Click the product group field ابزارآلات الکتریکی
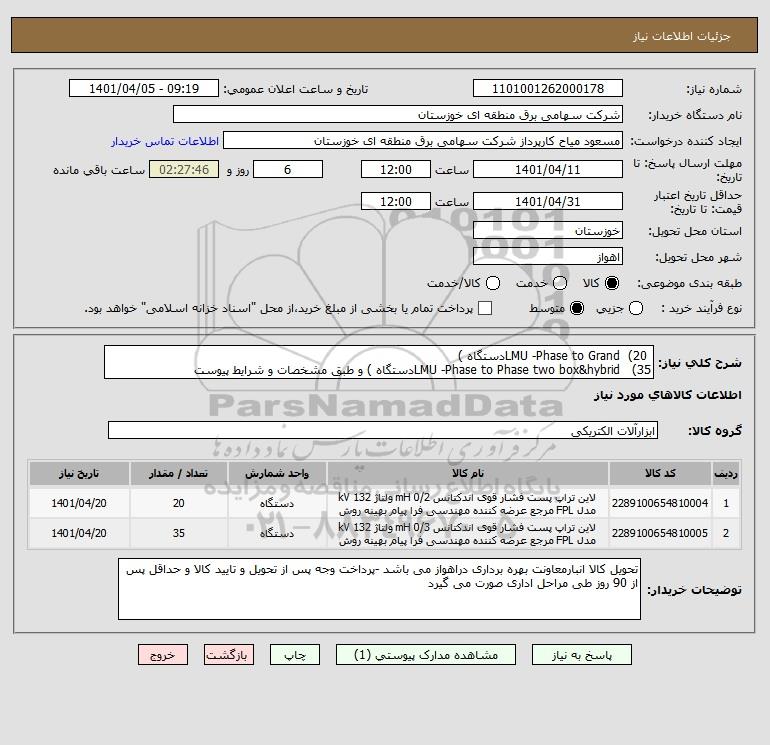The height and width of the screenshot is (745, 770). pyautogui.click(x=383, y=430)
